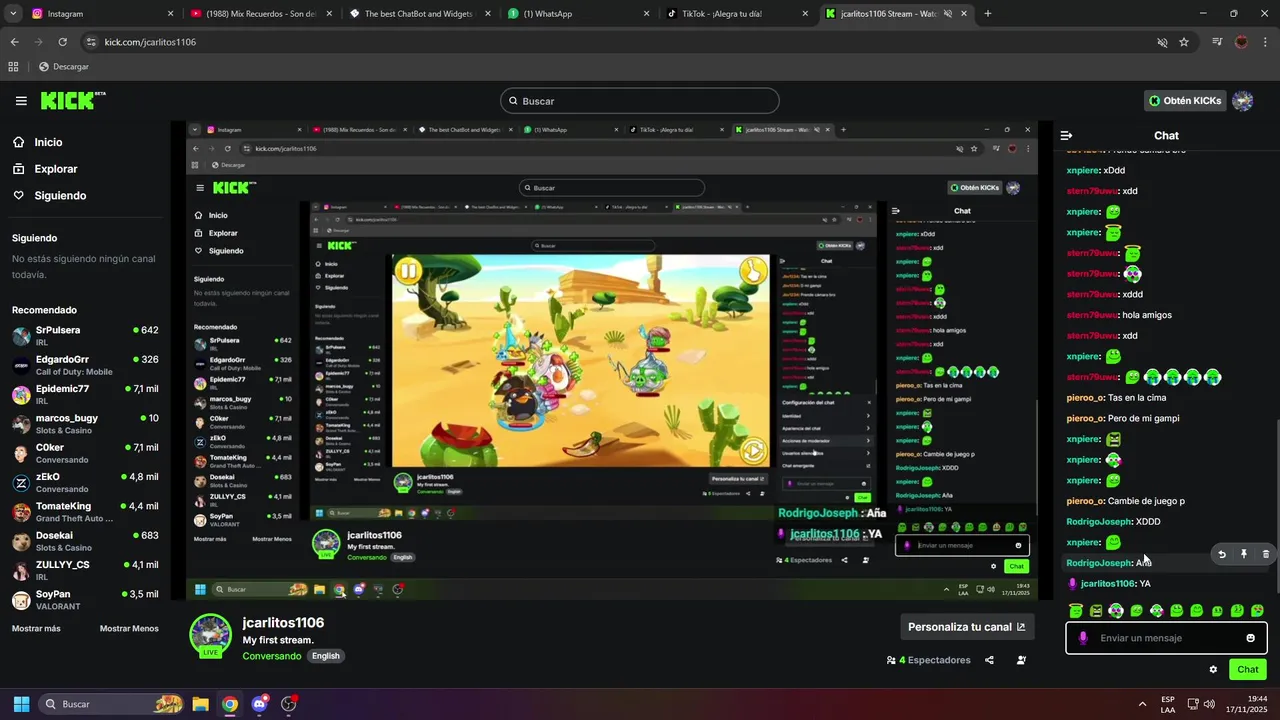Open SoyPan VALORANT channel
This screenshot has height=720, width=1280.
pyautogui.click(x=85, y=600)
